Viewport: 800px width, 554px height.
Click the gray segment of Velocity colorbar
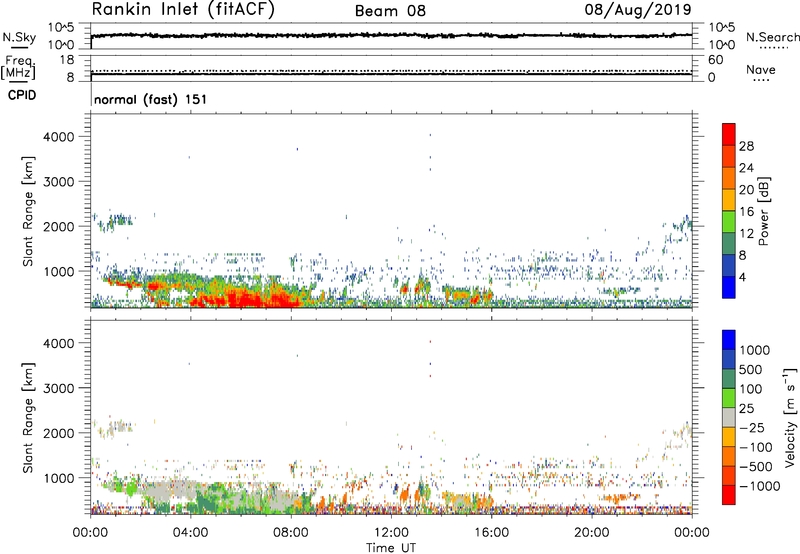[729, 417]
